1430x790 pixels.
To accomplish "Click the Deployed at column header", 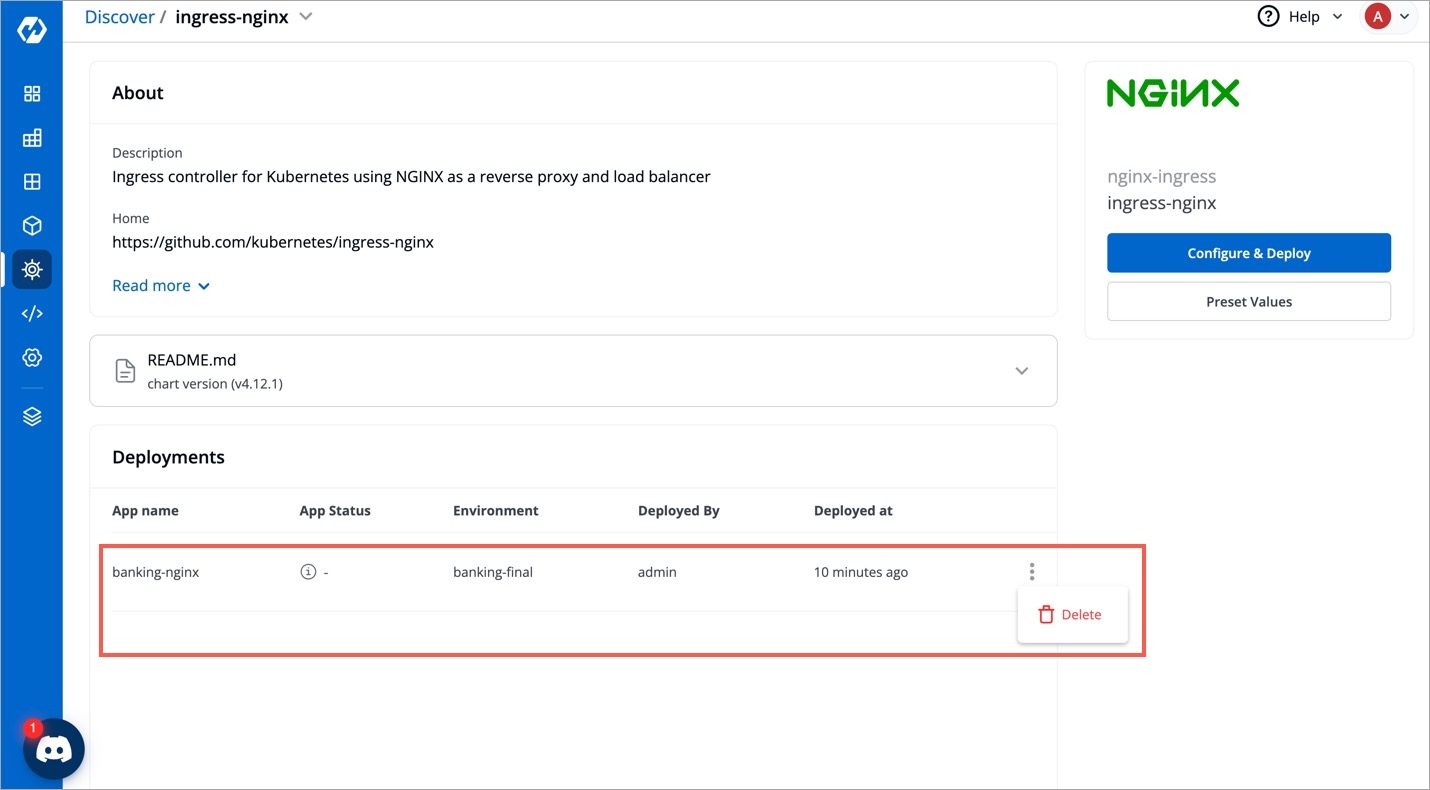I will pos(853,511).
